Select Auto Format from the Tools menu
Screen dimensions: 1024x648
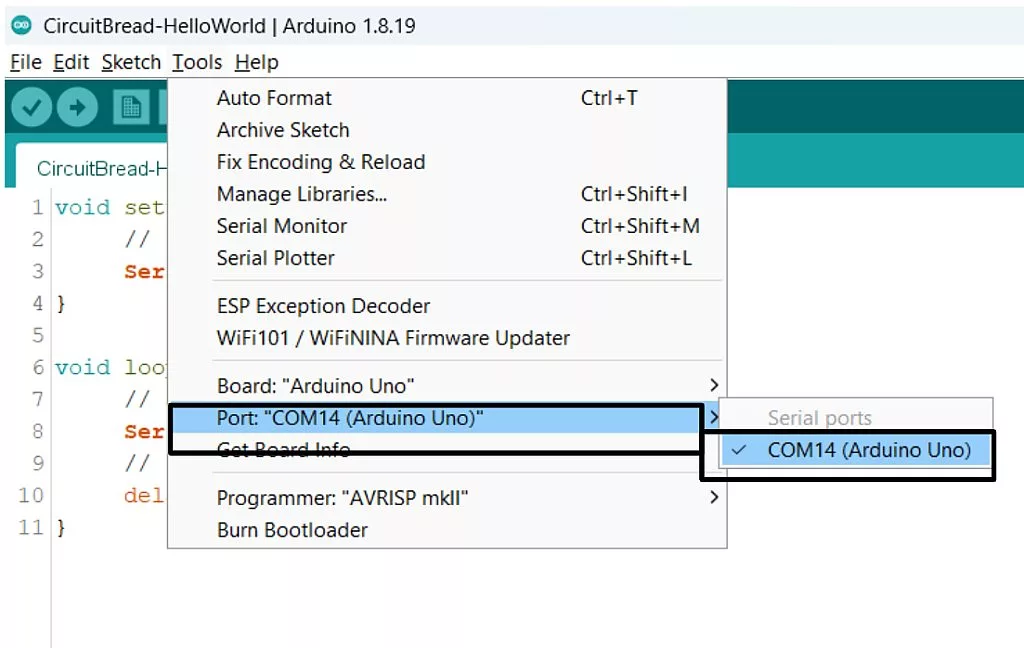[274, 98]
